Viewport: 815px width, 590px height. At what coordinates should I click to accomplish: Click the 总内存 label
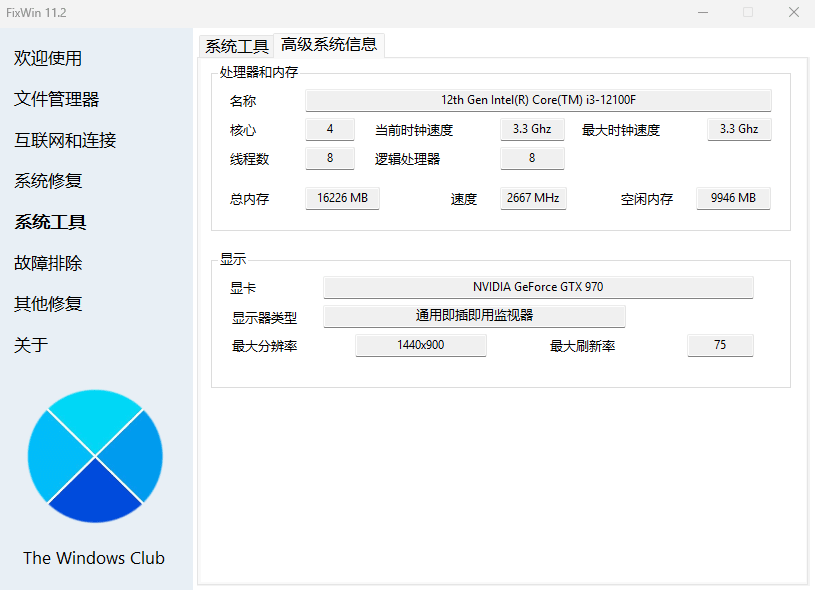click(x=249, y=199)
